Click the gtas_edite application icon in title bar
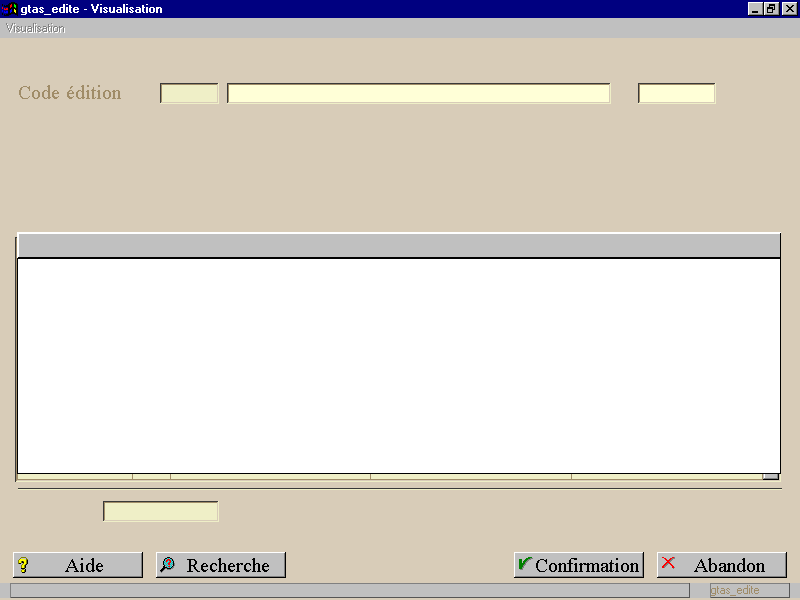800x600 pixels. (9, 9)
